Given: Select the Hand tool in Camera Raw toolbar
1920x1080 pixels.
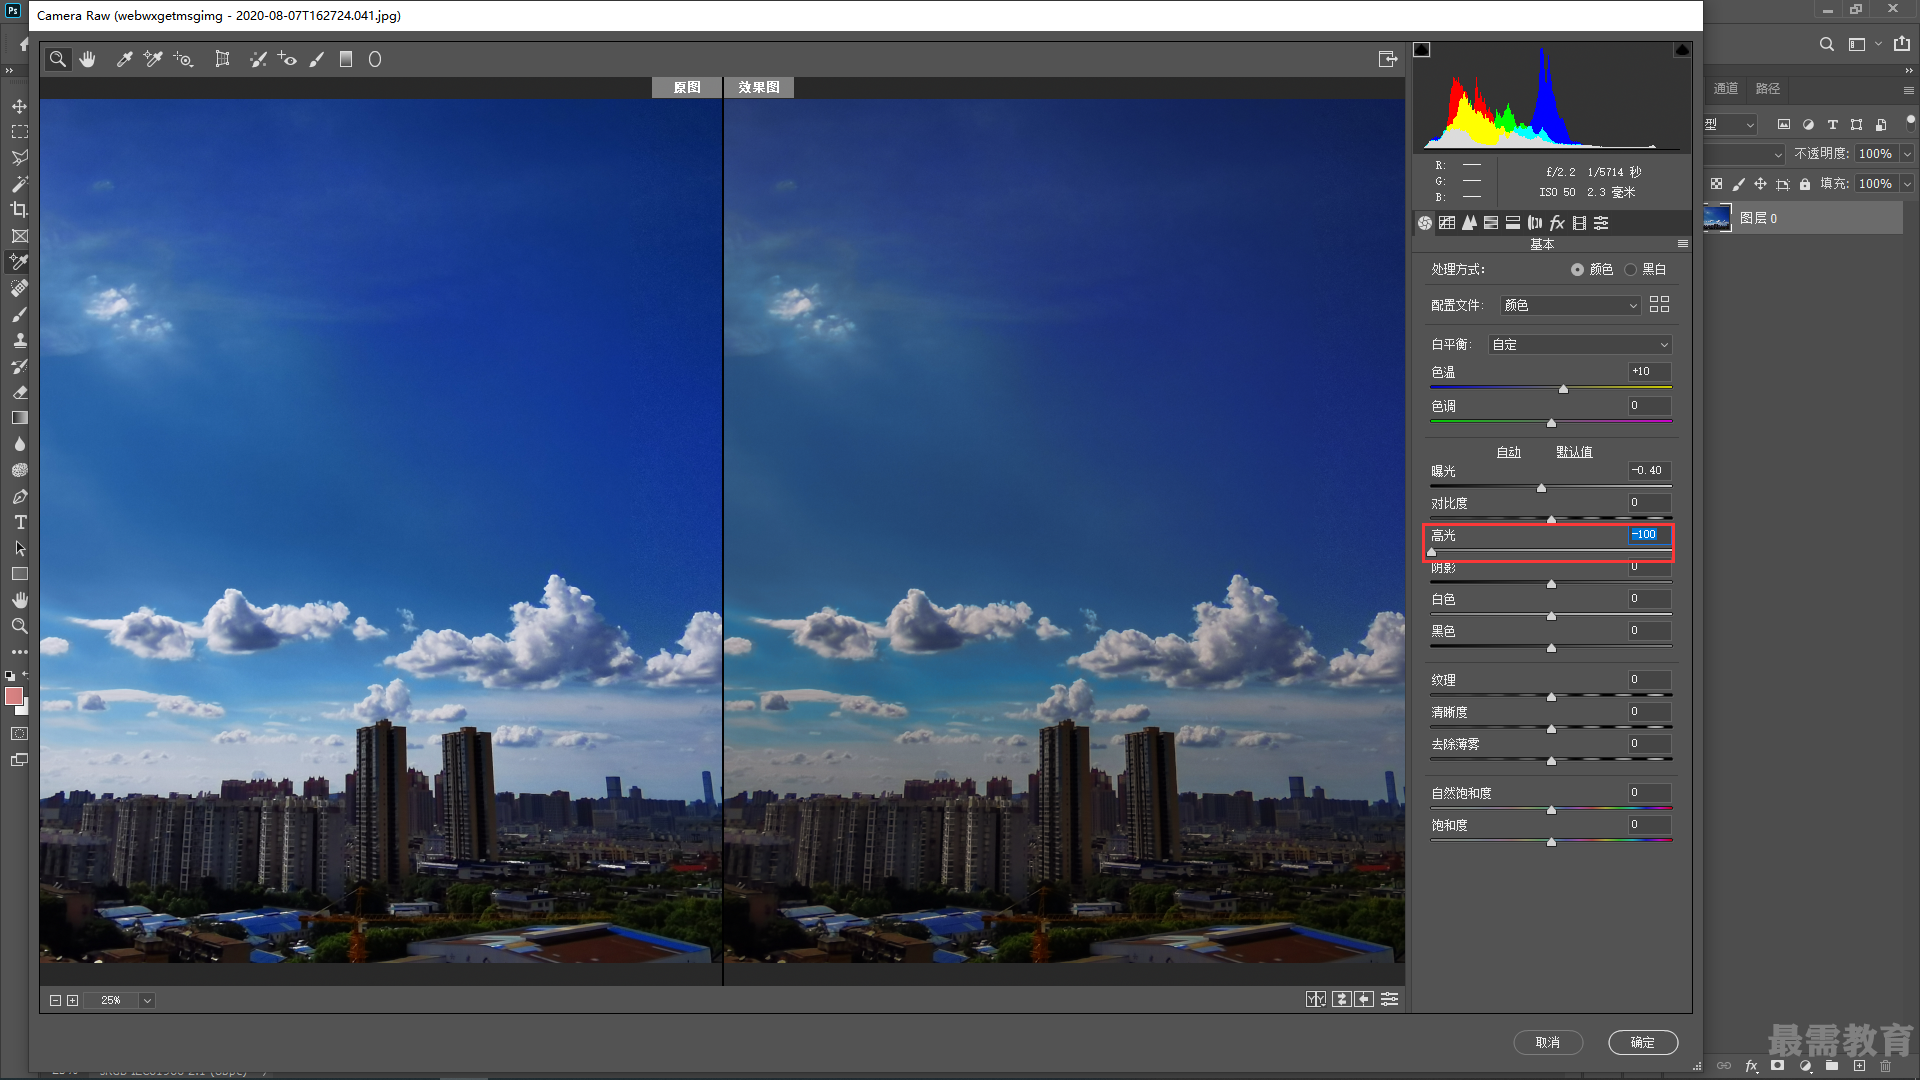Looking at the screenshot, I should pos(88,60).
